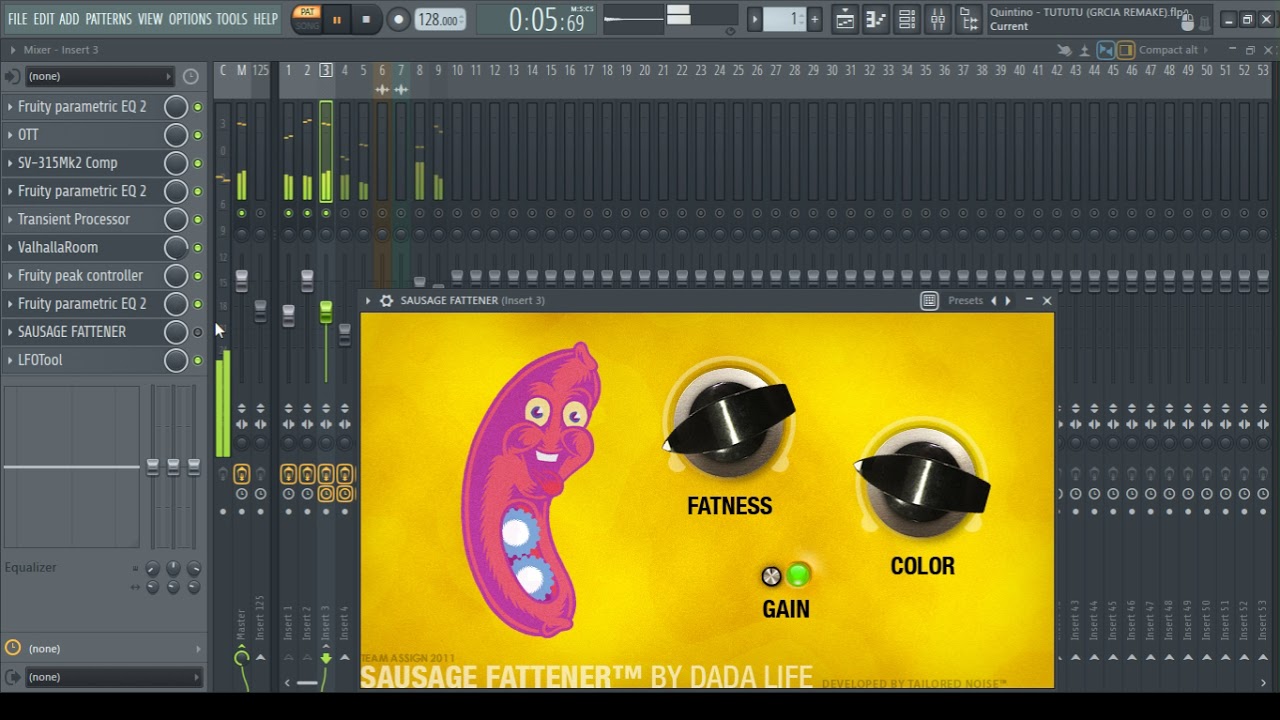This screenshot has height=720, width=1280.
Task: Click the detached/keyboard icon left of Presets
Action: (929, 300)
